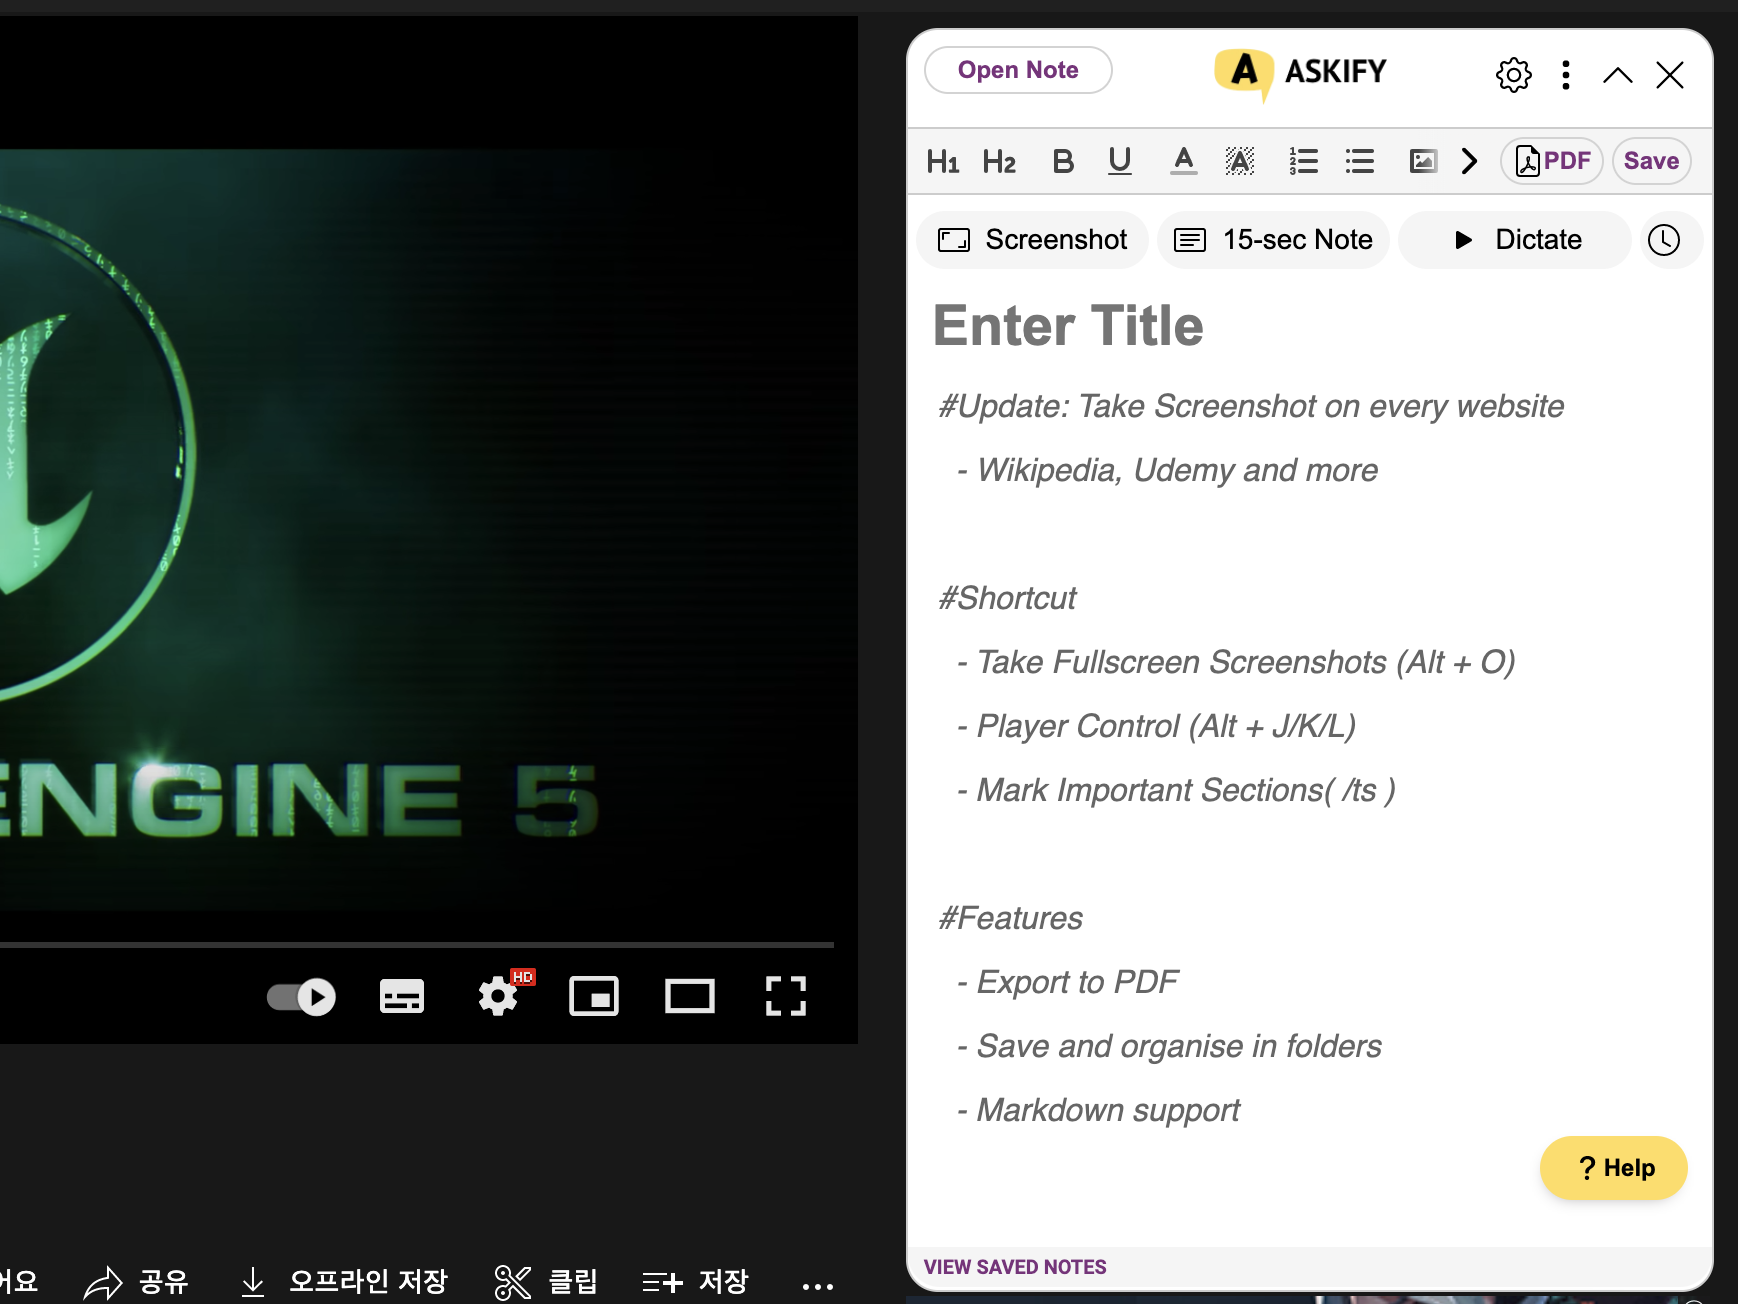Click the '#Features' placeholder line
This screenshot has height=1304, width=1738.
tap(1010, 918)
